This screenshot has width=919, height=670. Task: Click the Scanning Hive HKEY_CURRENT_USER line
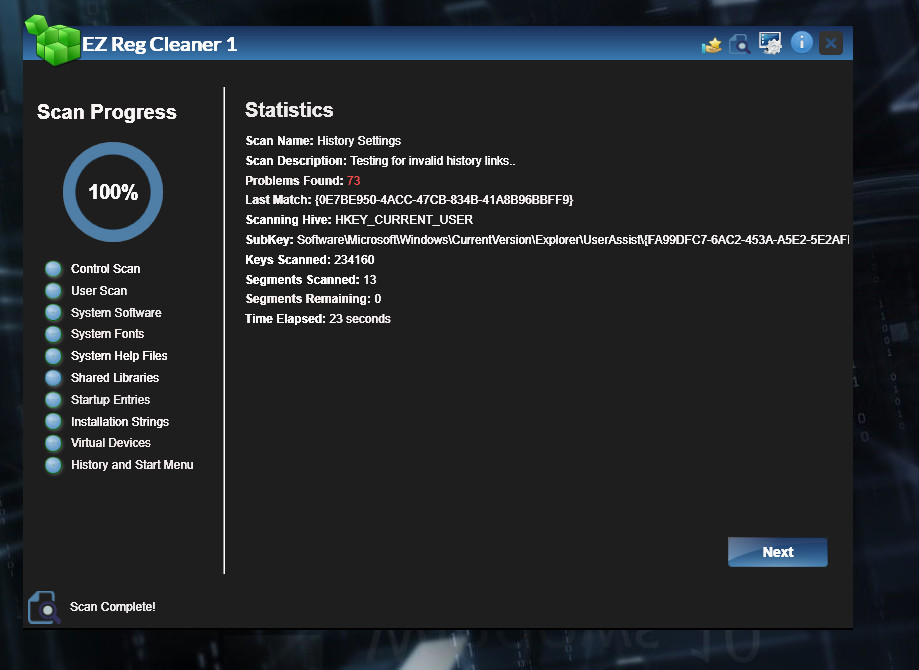(359, 220)
